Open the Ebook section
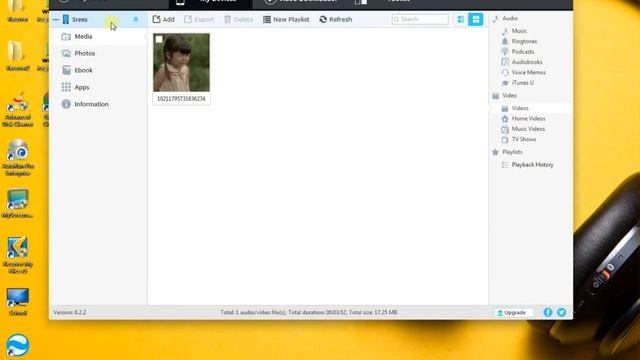640x360 pixels. pos(83,70)
